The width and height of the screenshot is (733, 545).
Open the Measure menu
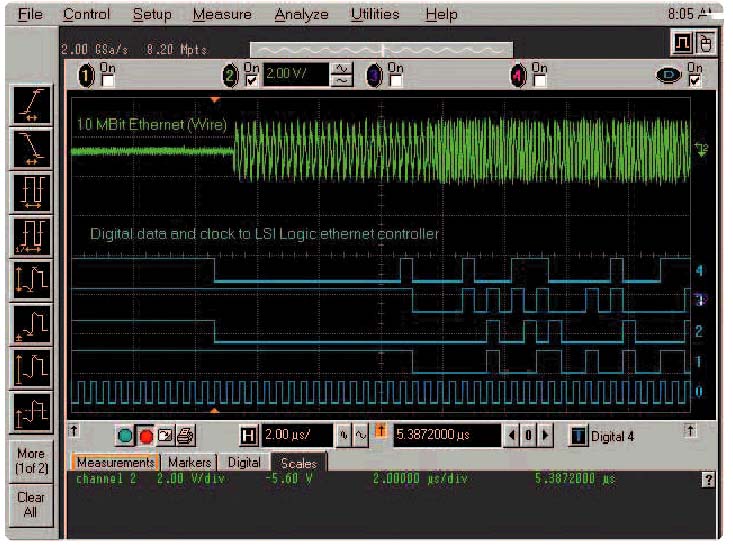pyautogui.click(x=222, y=14)
